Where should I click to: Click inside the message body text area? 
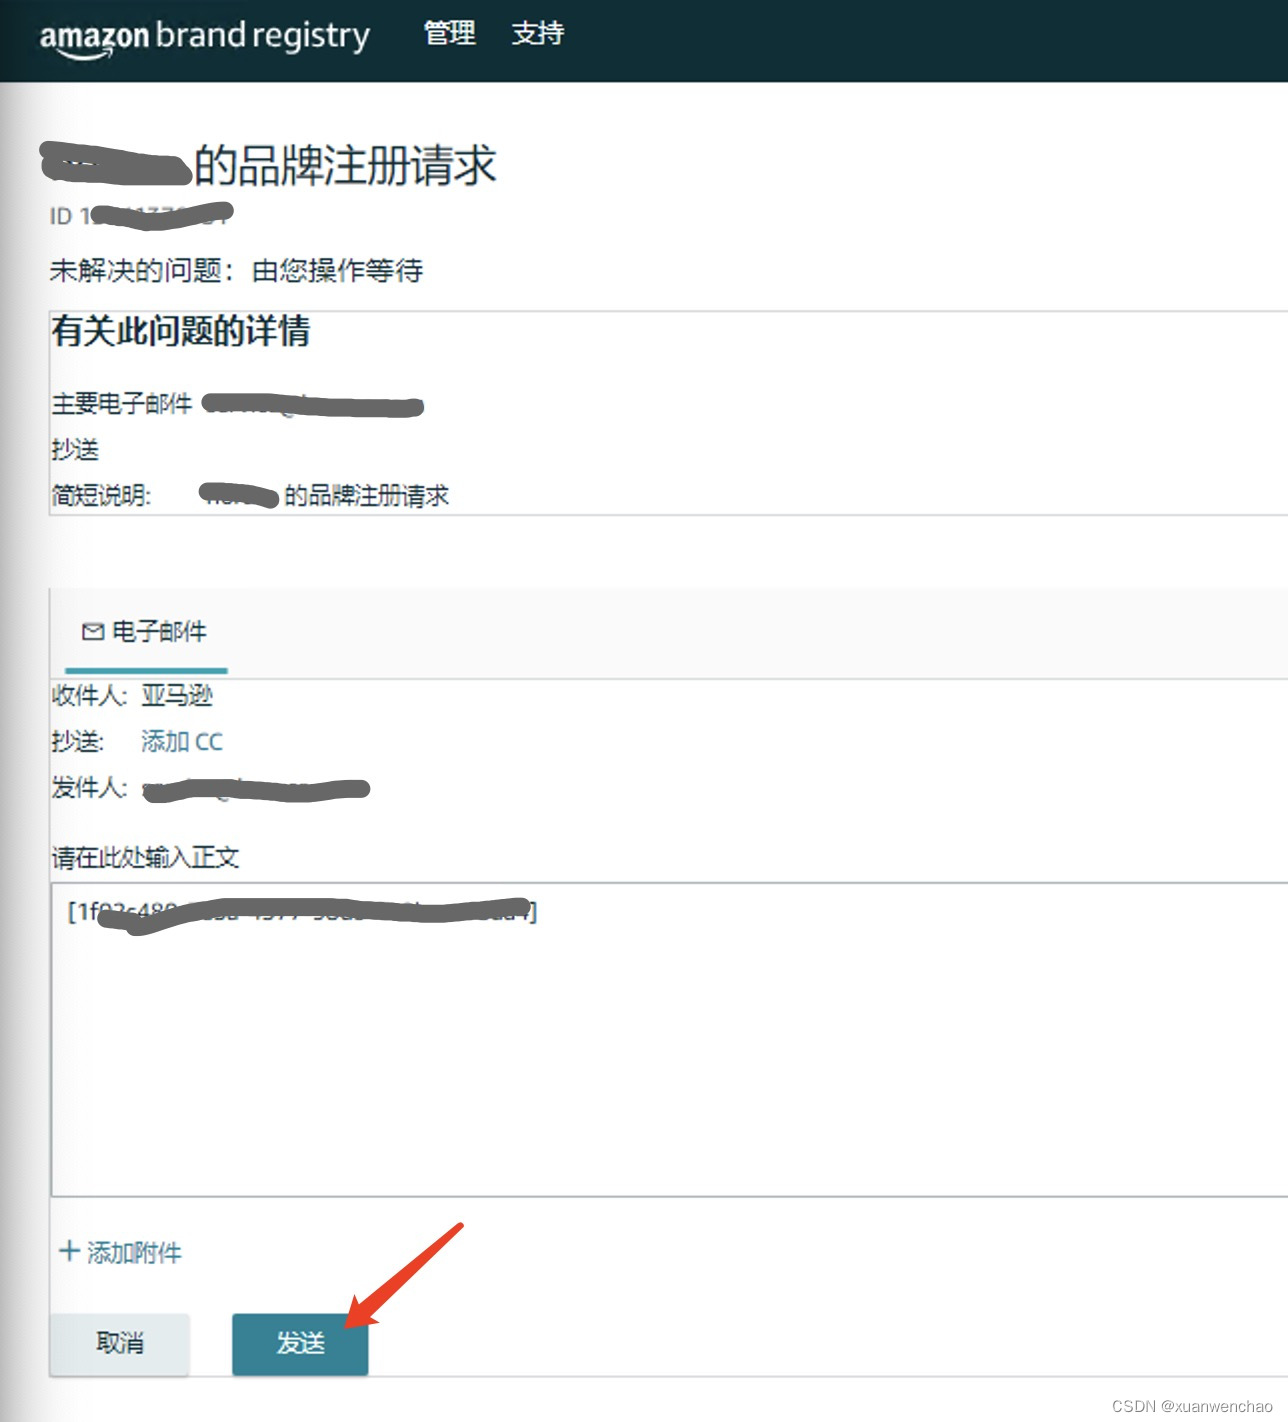tap(668, 1040)
